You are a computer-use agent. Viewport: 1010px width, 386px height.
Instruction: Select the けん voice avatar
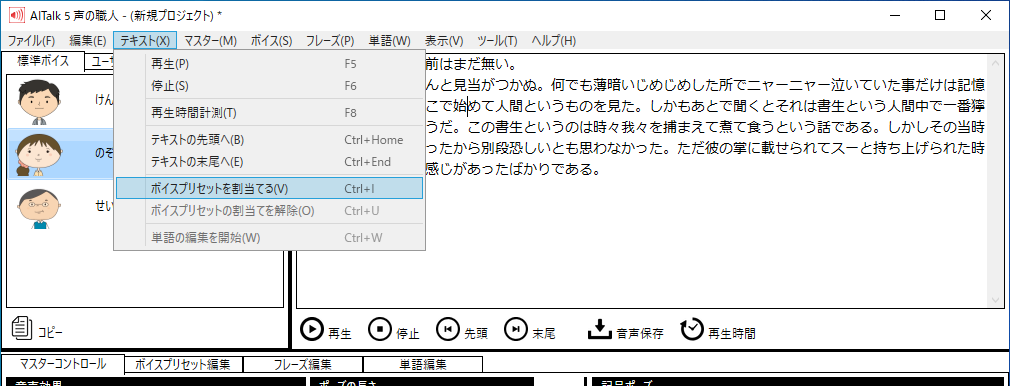coord(38,102)
